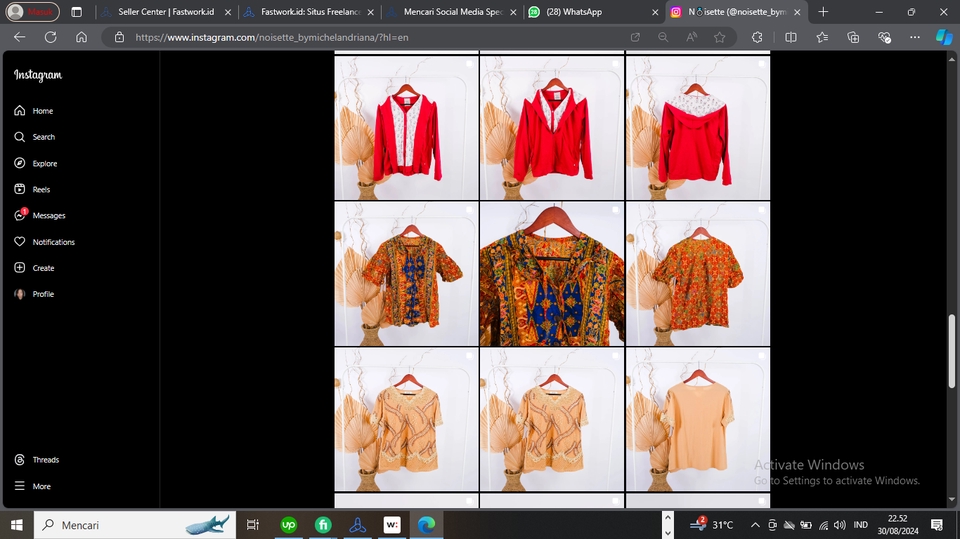Open Copilot sidebar icon
960x539 pixels.
[944, 37]
